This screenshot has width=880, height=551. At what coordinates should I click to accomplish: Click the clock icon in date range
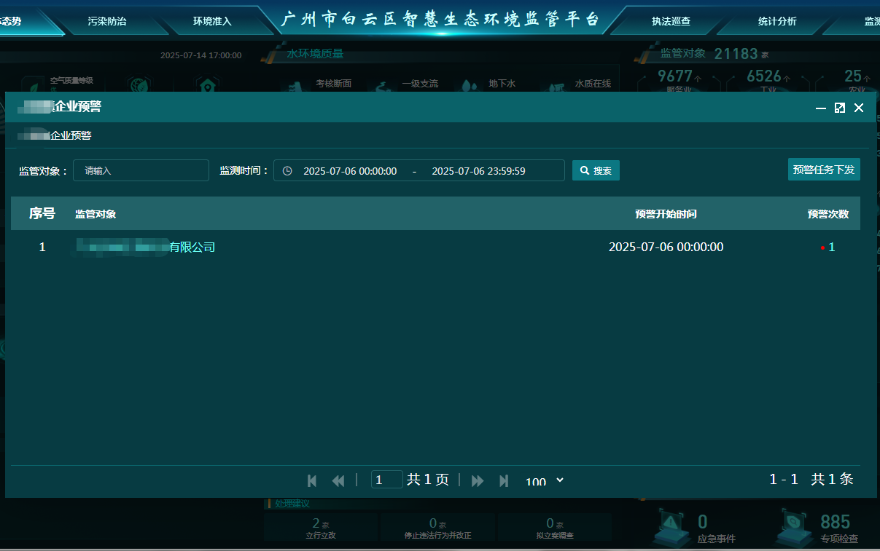click(x=288, y=171)
